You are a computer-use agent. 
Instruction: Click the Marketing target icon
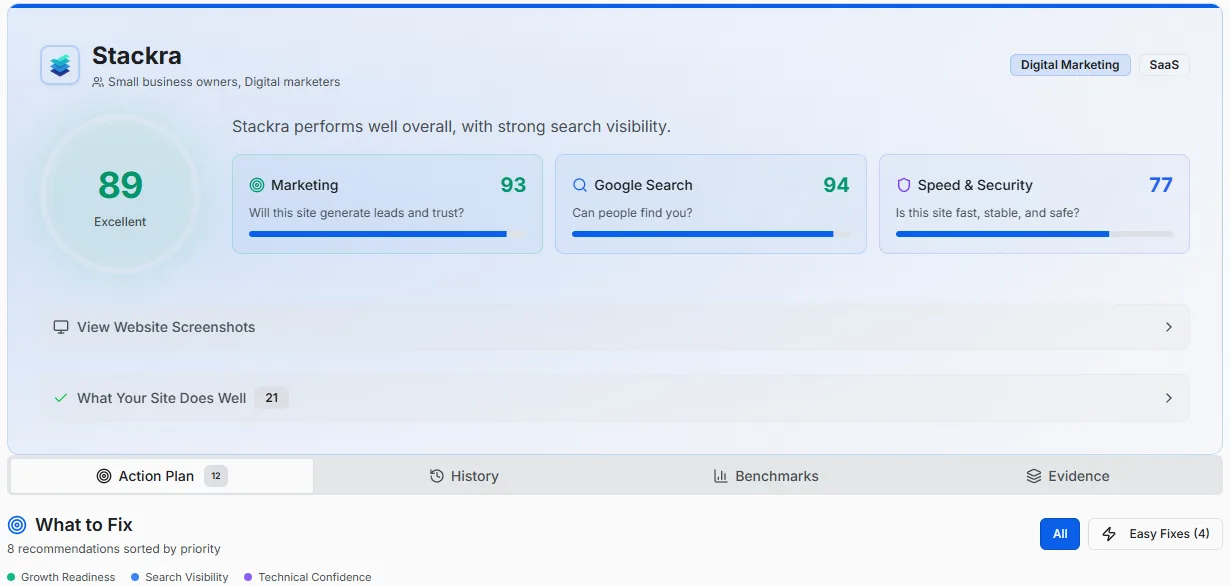coord(256,185)
